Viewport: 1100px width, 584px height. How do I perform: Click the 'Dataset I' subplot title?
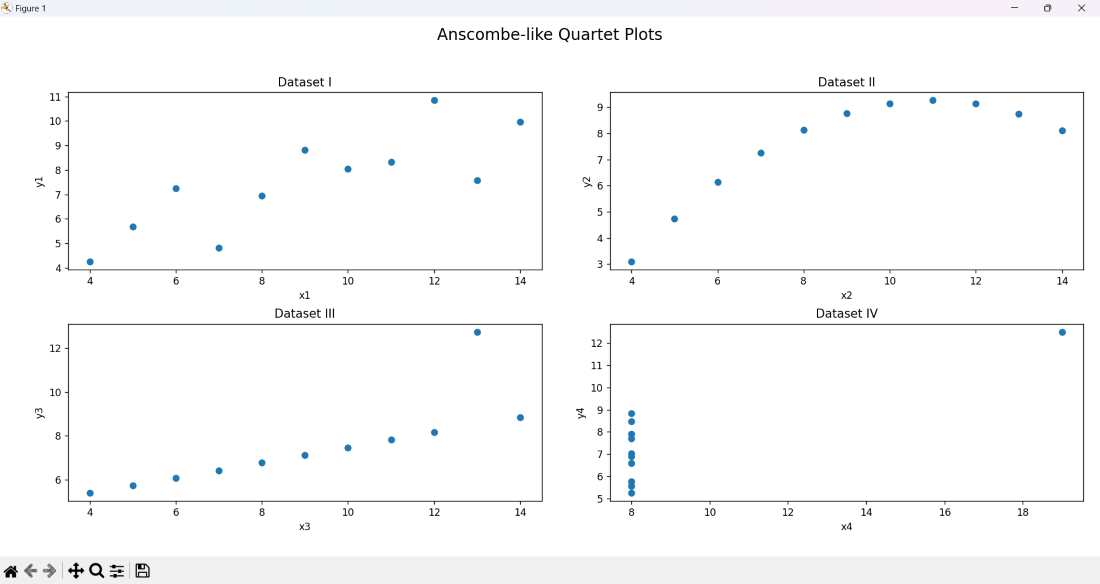click(305, 82)
